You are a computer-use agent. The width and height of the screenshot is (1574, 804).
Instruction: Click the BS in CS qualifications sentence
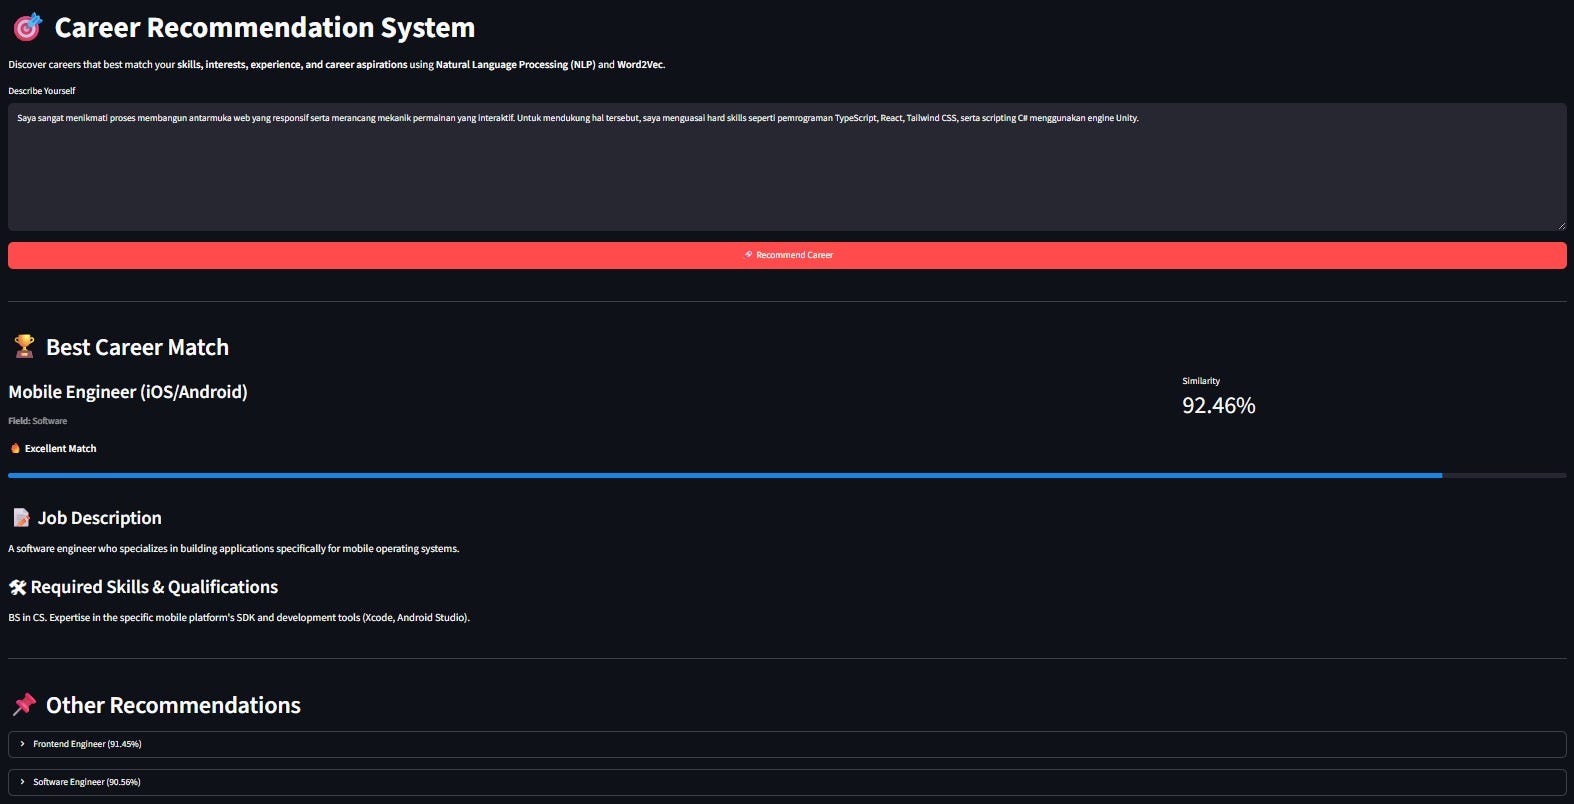239,618
